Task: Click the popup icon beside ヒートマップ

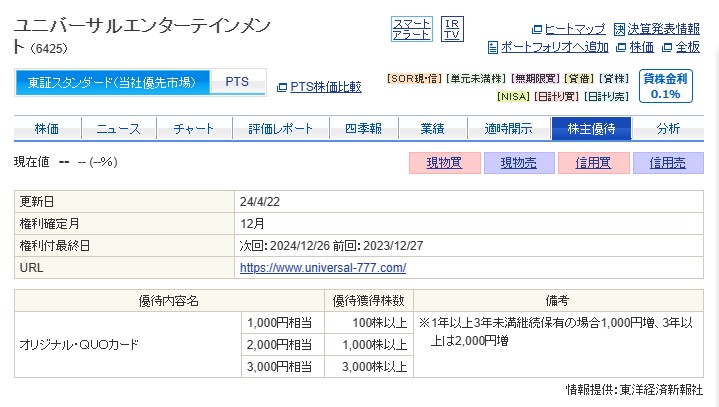Action: coord(536,30)
